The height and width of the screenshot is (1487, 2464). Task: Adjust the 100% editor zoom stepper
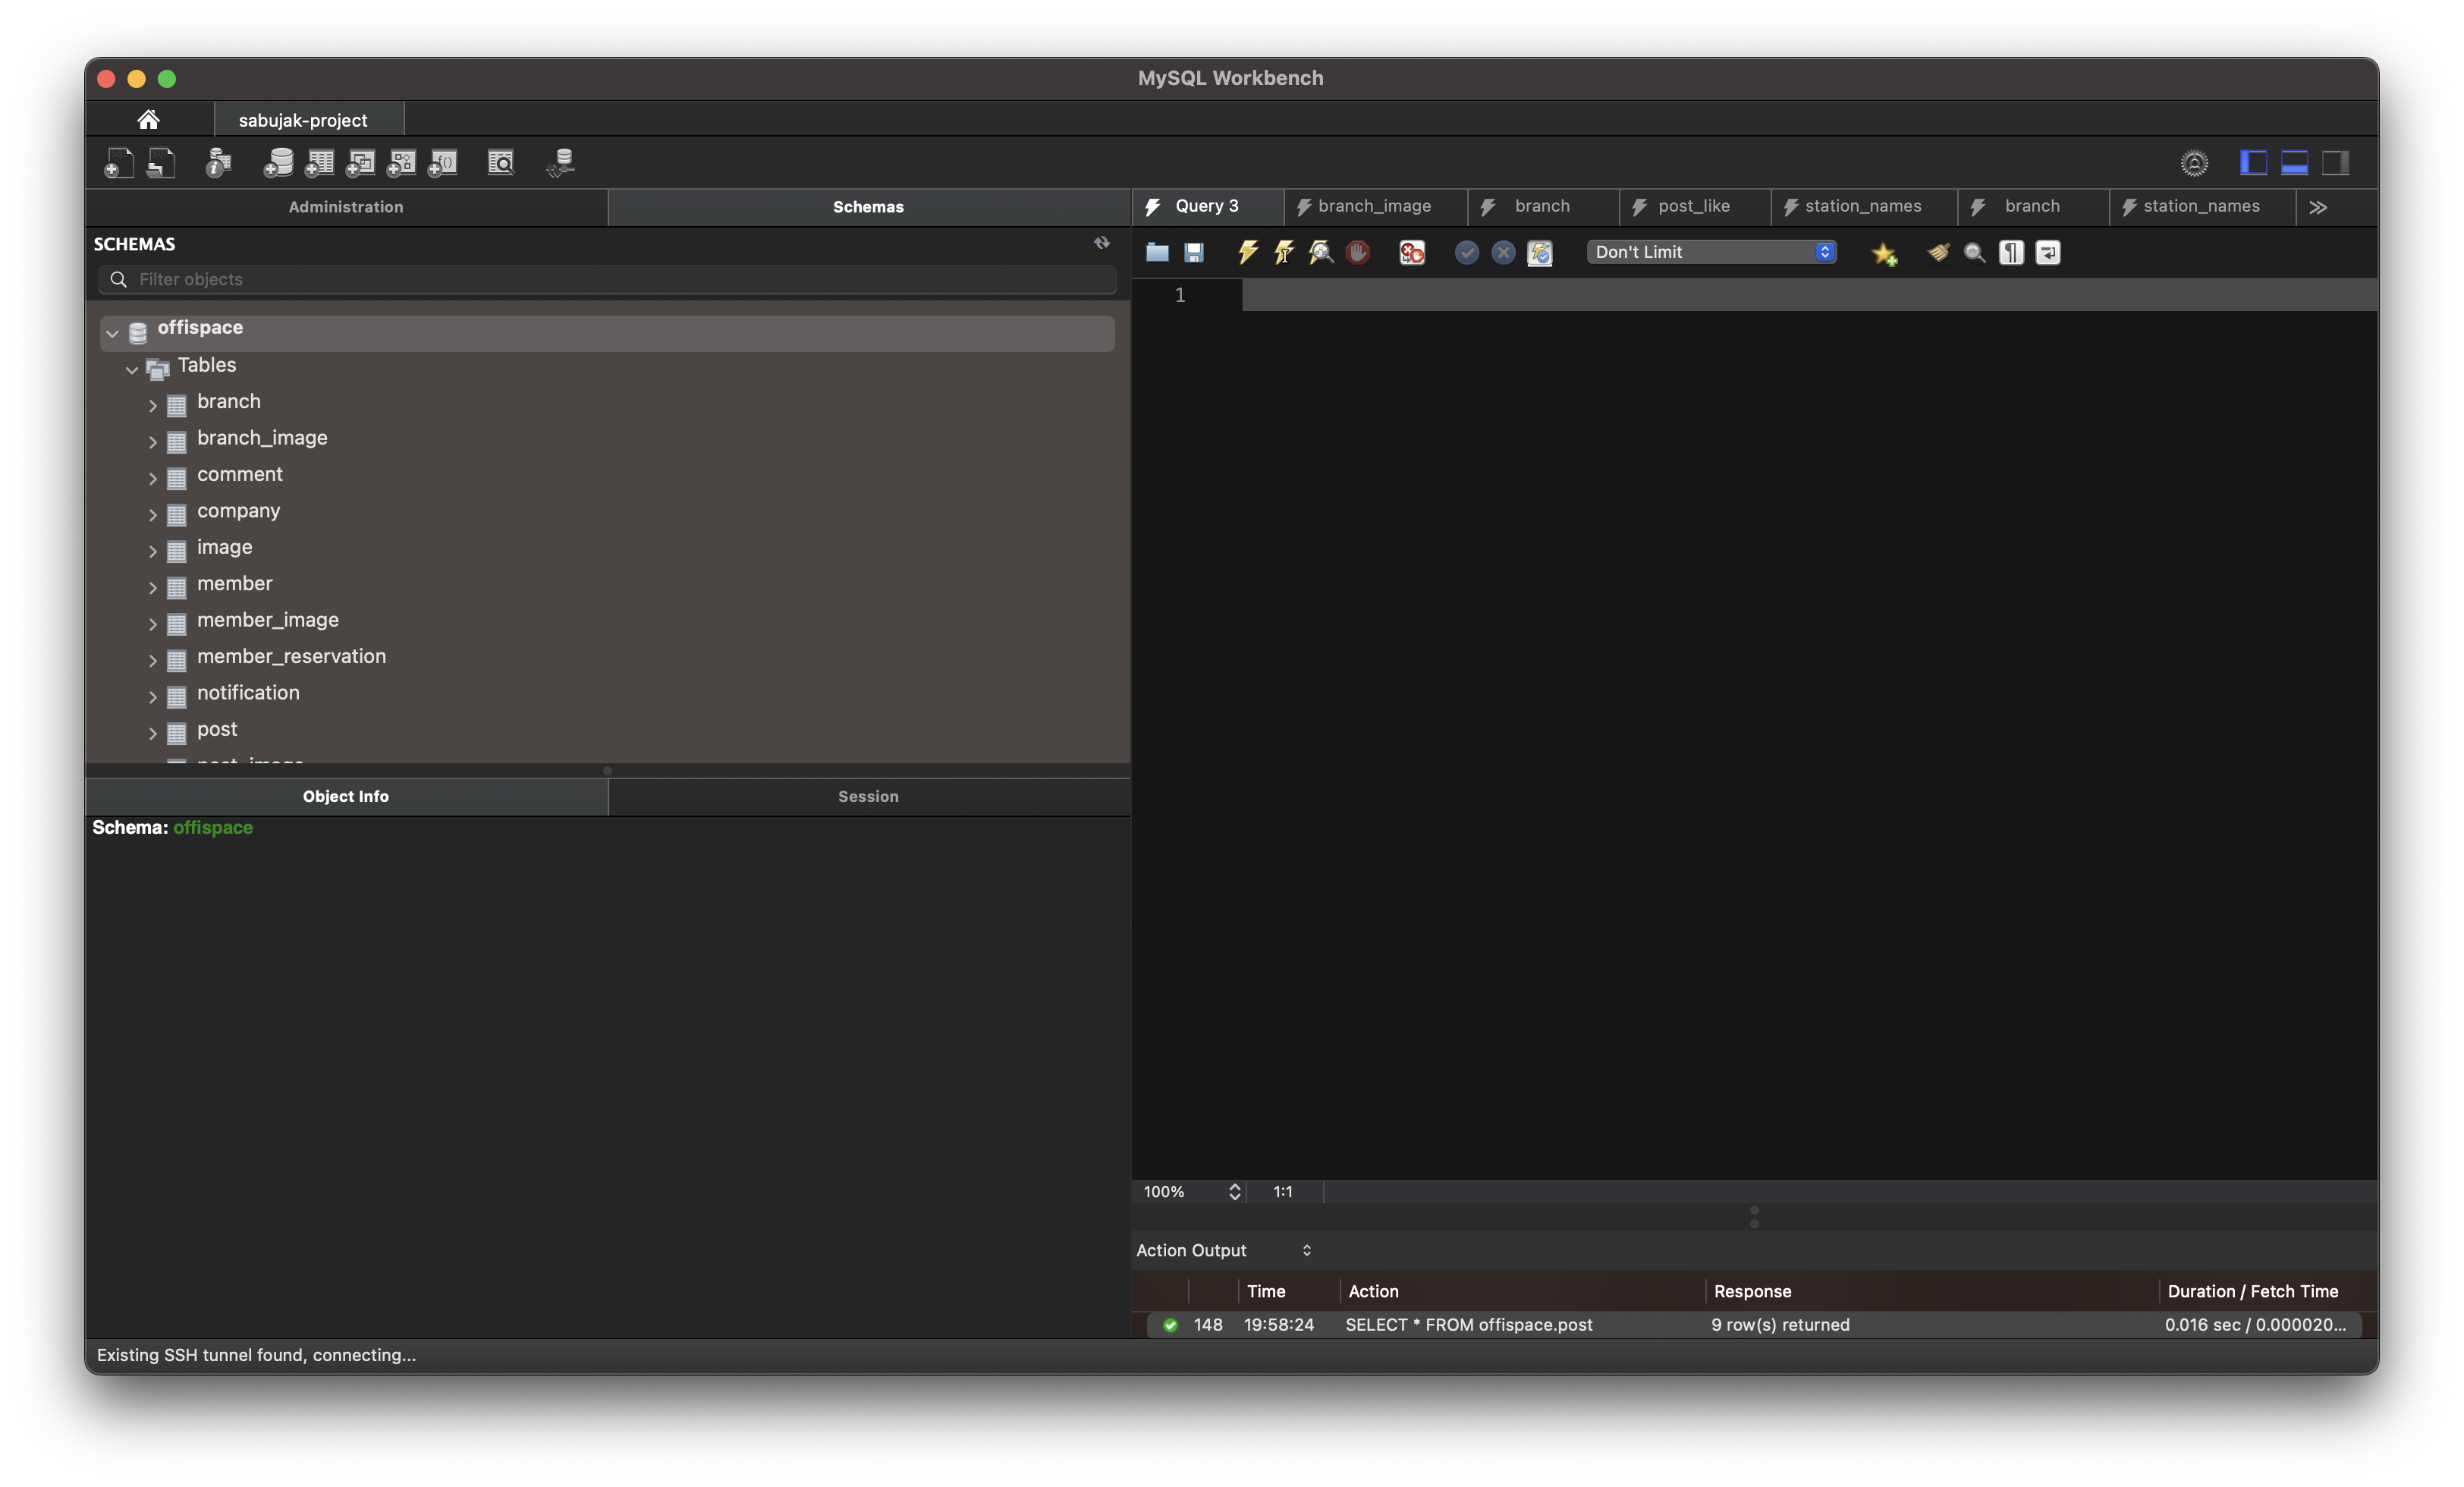(x=1234, y=1192)
